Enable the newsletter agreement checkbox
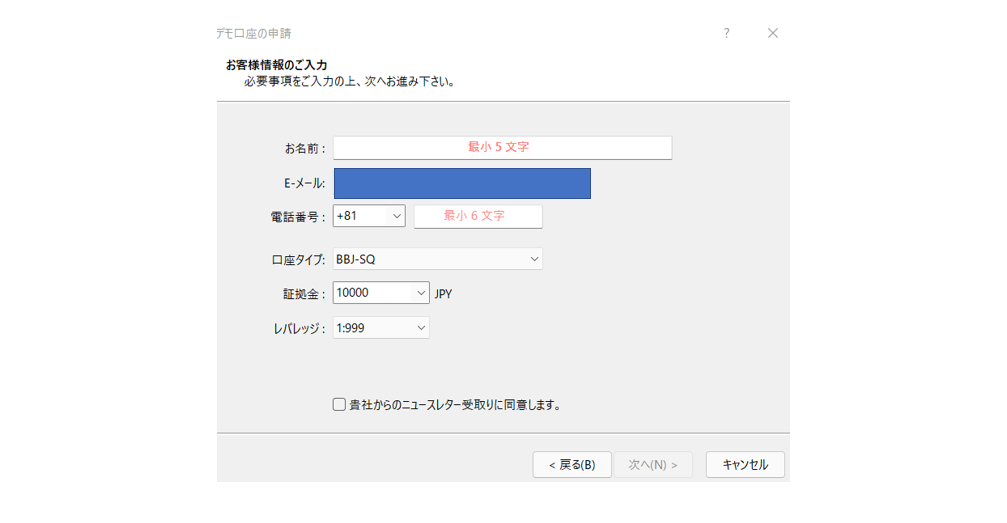 coord(340,405)
